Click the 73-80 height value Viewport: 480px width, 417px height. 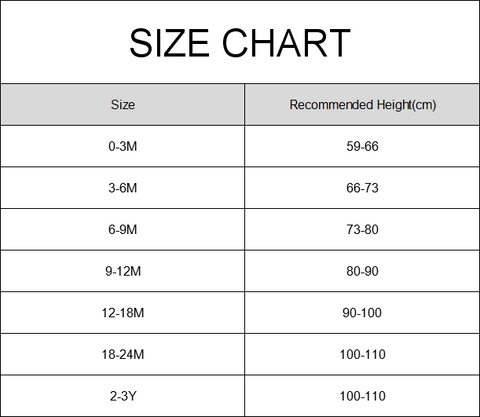click(x=362, y=230)
